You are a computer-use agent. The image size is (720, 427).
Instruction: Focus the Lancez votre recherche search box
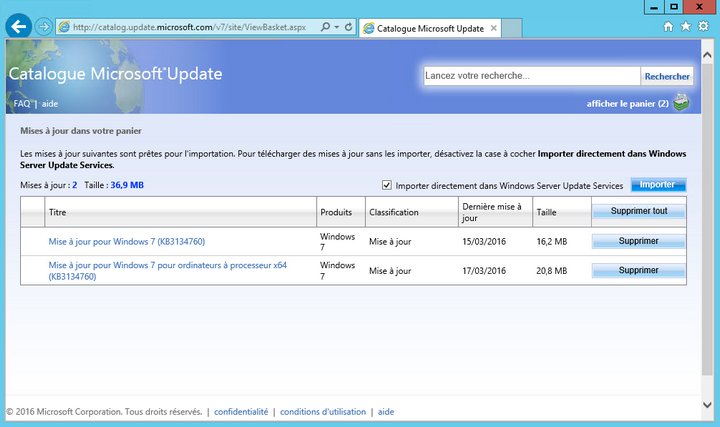point(532,76)
